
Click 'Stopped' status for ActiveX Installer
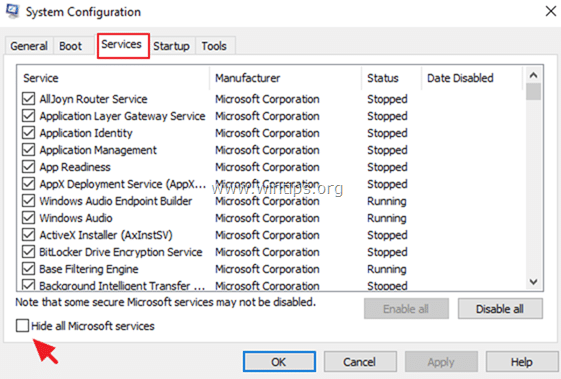point(387,235)
